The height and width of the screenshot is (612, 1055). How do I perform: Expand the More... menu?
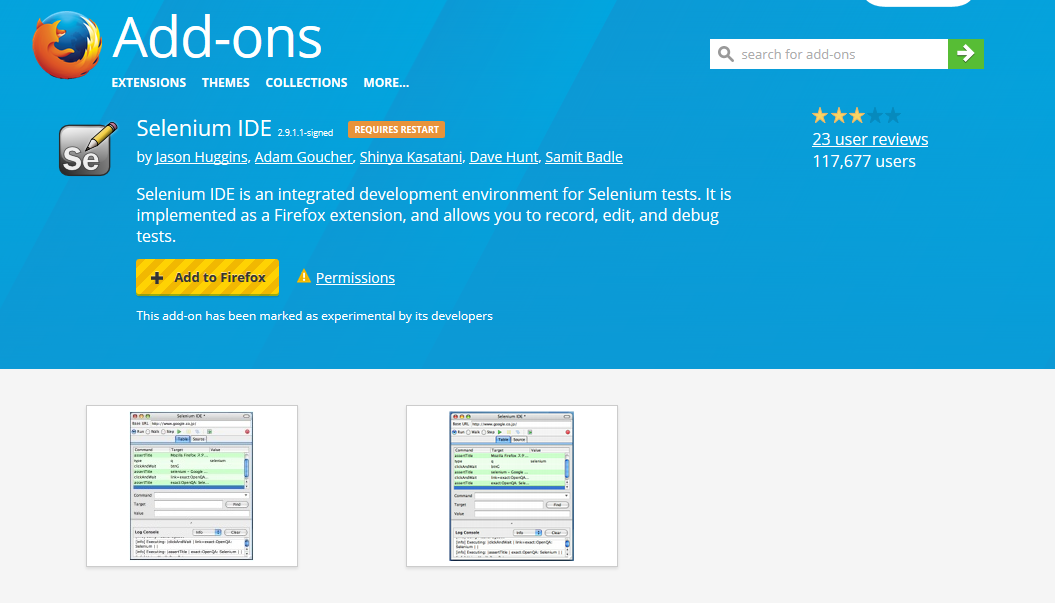(x=386, y=83)
